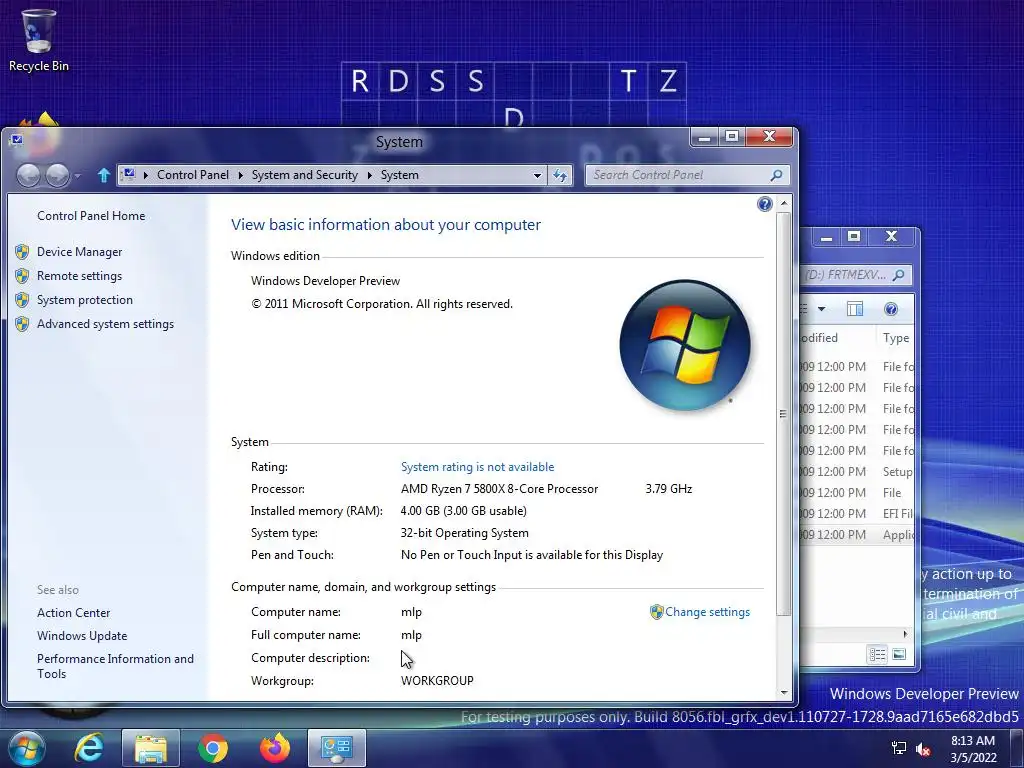Click the Back navigation arrow in System window
The height and width of the screenshot is (768, 1024).
click(28, 175)
